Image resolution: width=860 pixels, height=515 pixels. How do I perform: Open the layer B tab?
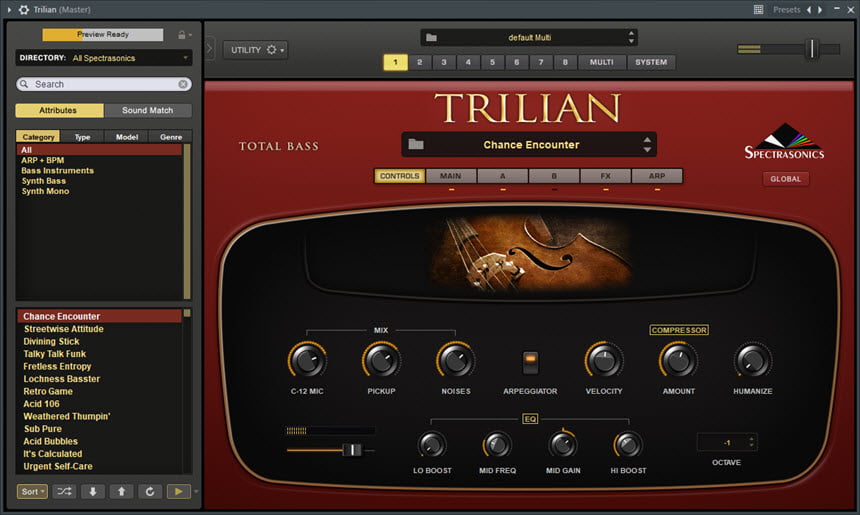pos(554,176)
